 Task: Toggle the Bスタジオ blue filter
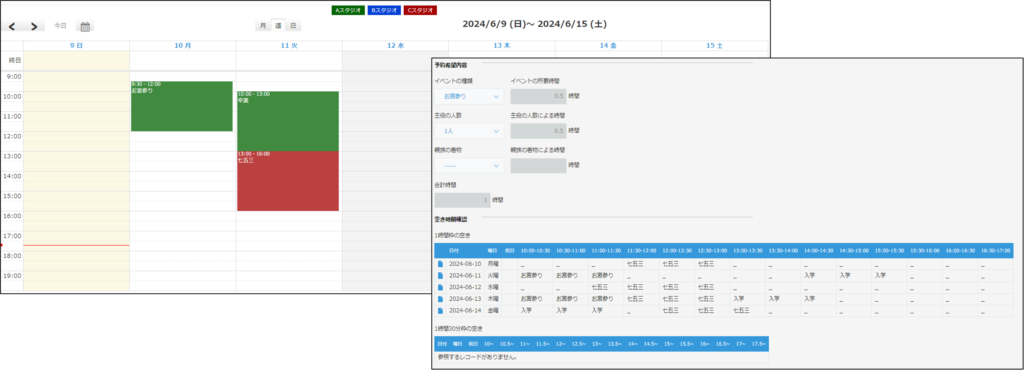coord(384,10)
